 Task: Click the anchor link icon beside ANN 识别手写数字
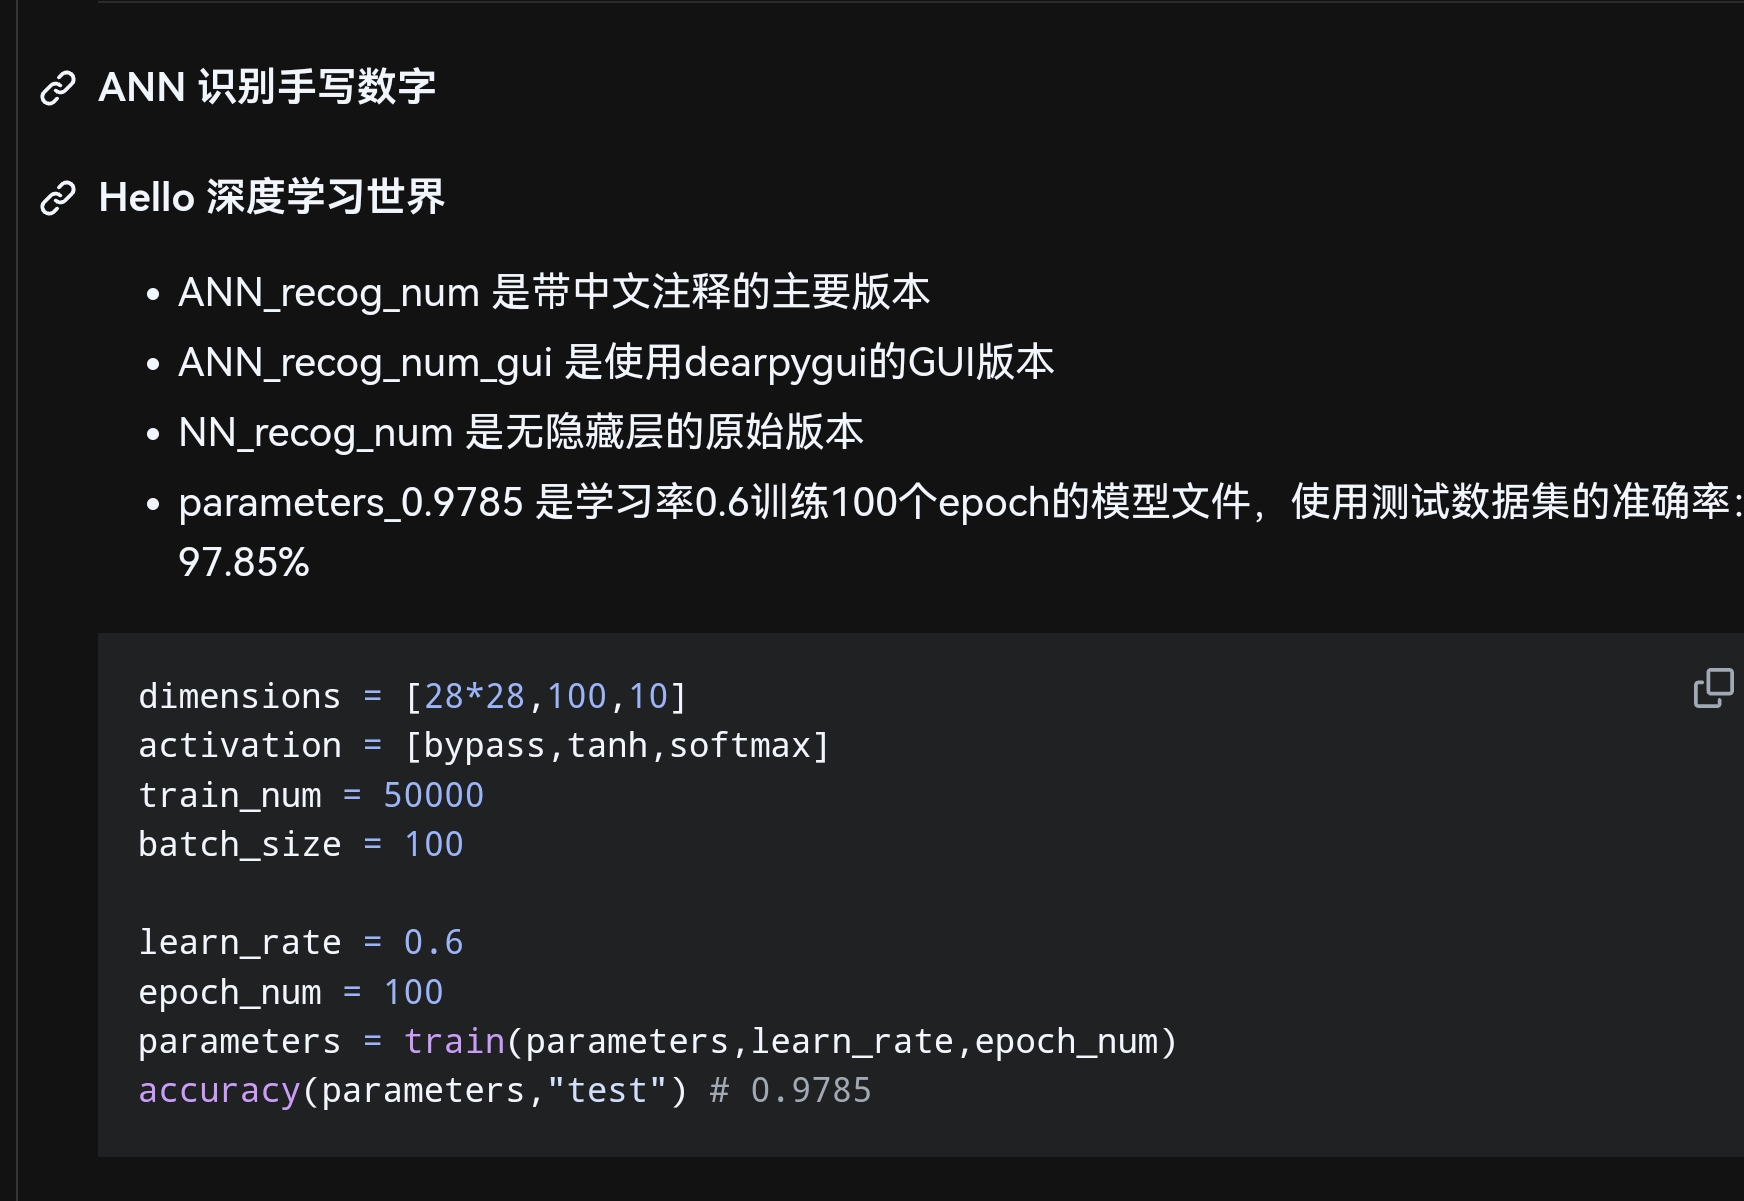[x=58, y=88]
